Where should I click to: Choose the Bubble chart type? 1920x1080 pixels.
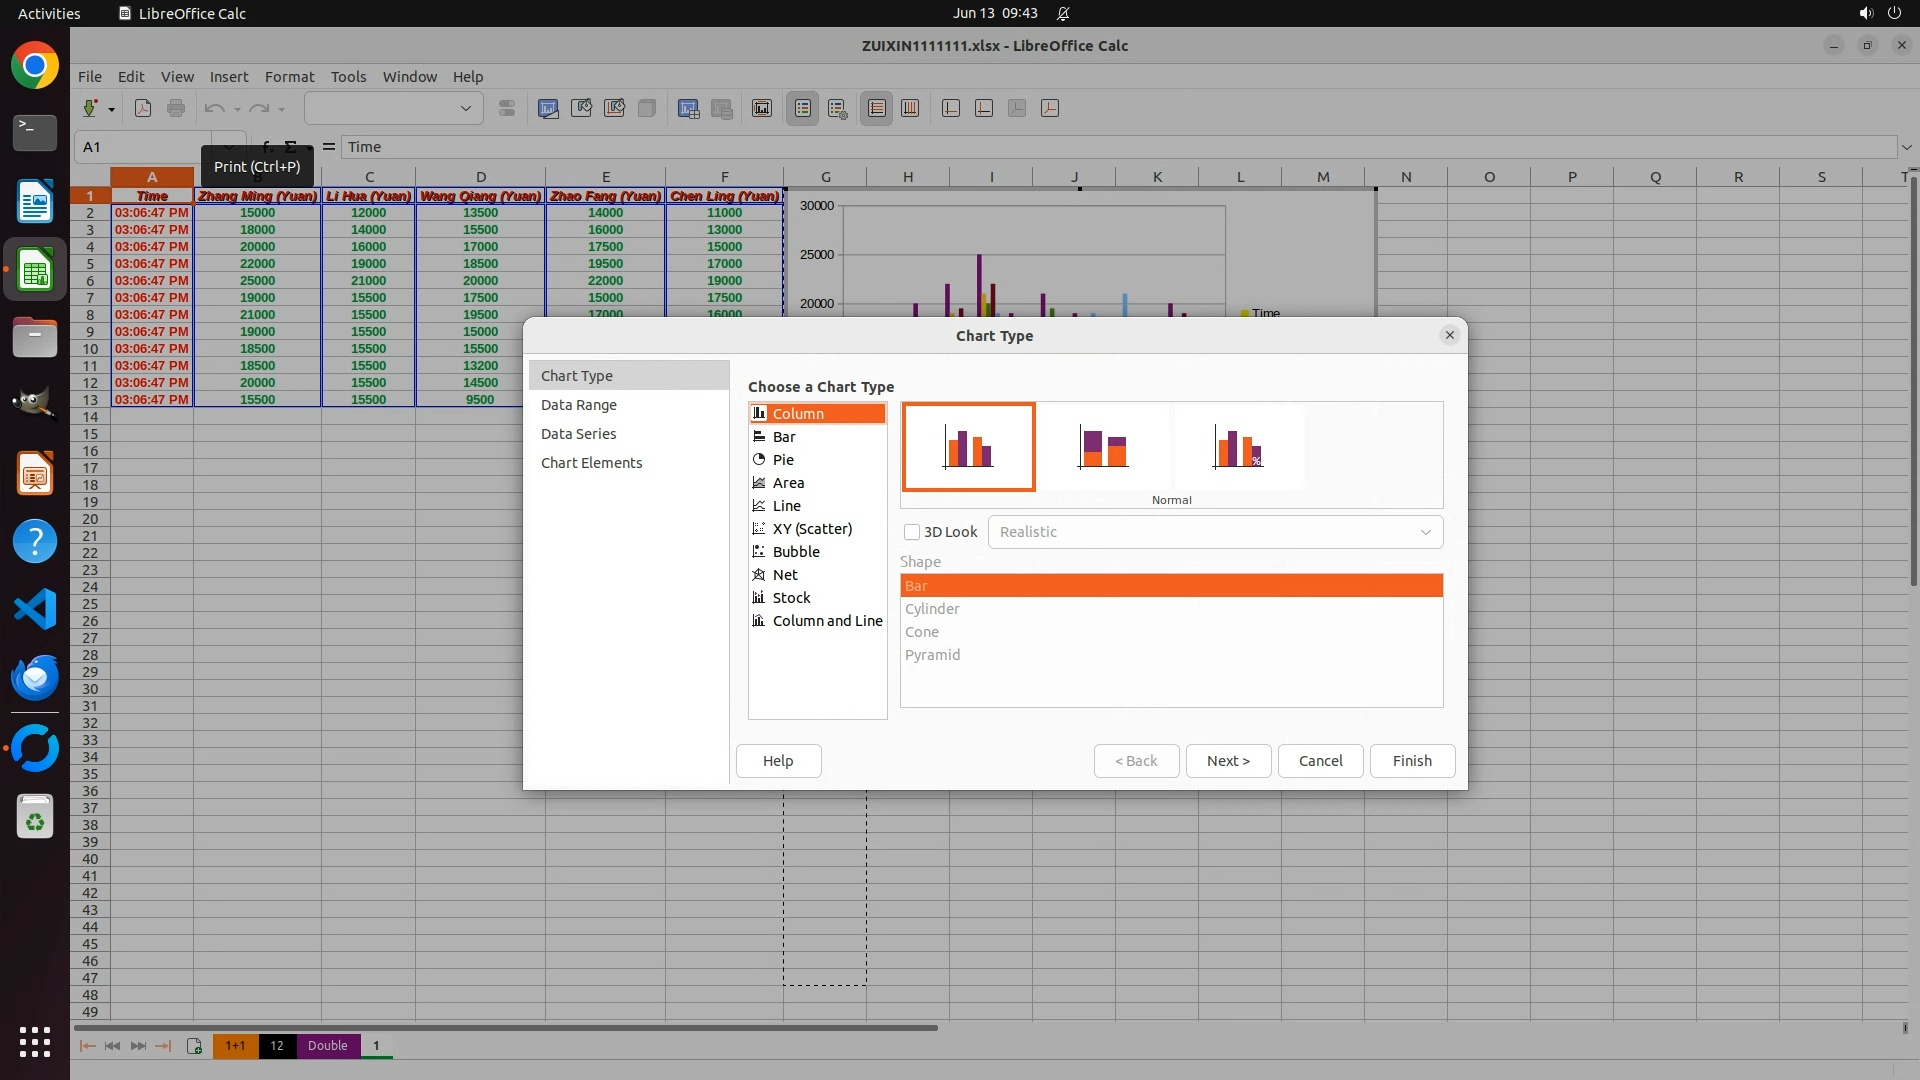[x=795, y=552]
